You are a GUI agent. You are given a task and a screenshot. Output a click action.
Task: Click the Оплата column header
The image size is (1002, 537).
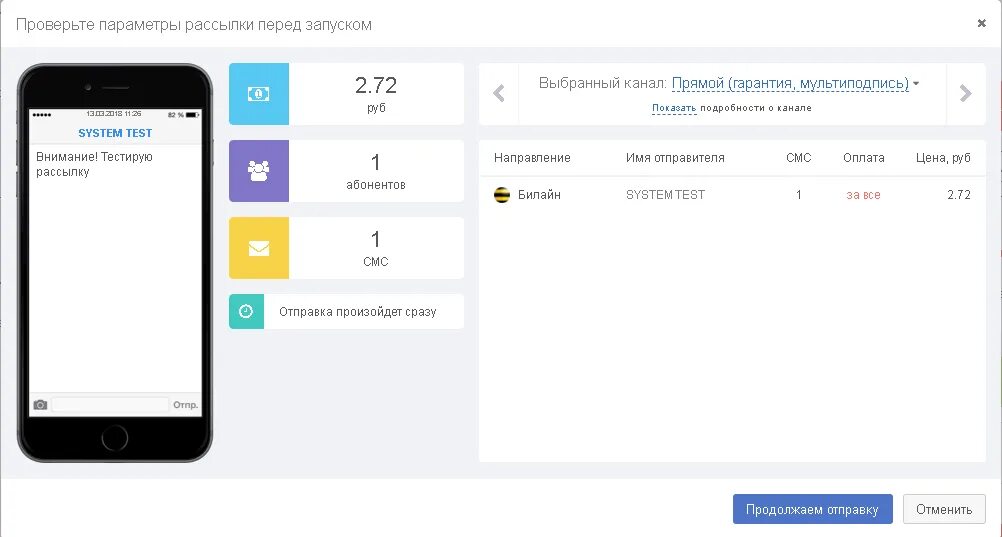point(864,158)
